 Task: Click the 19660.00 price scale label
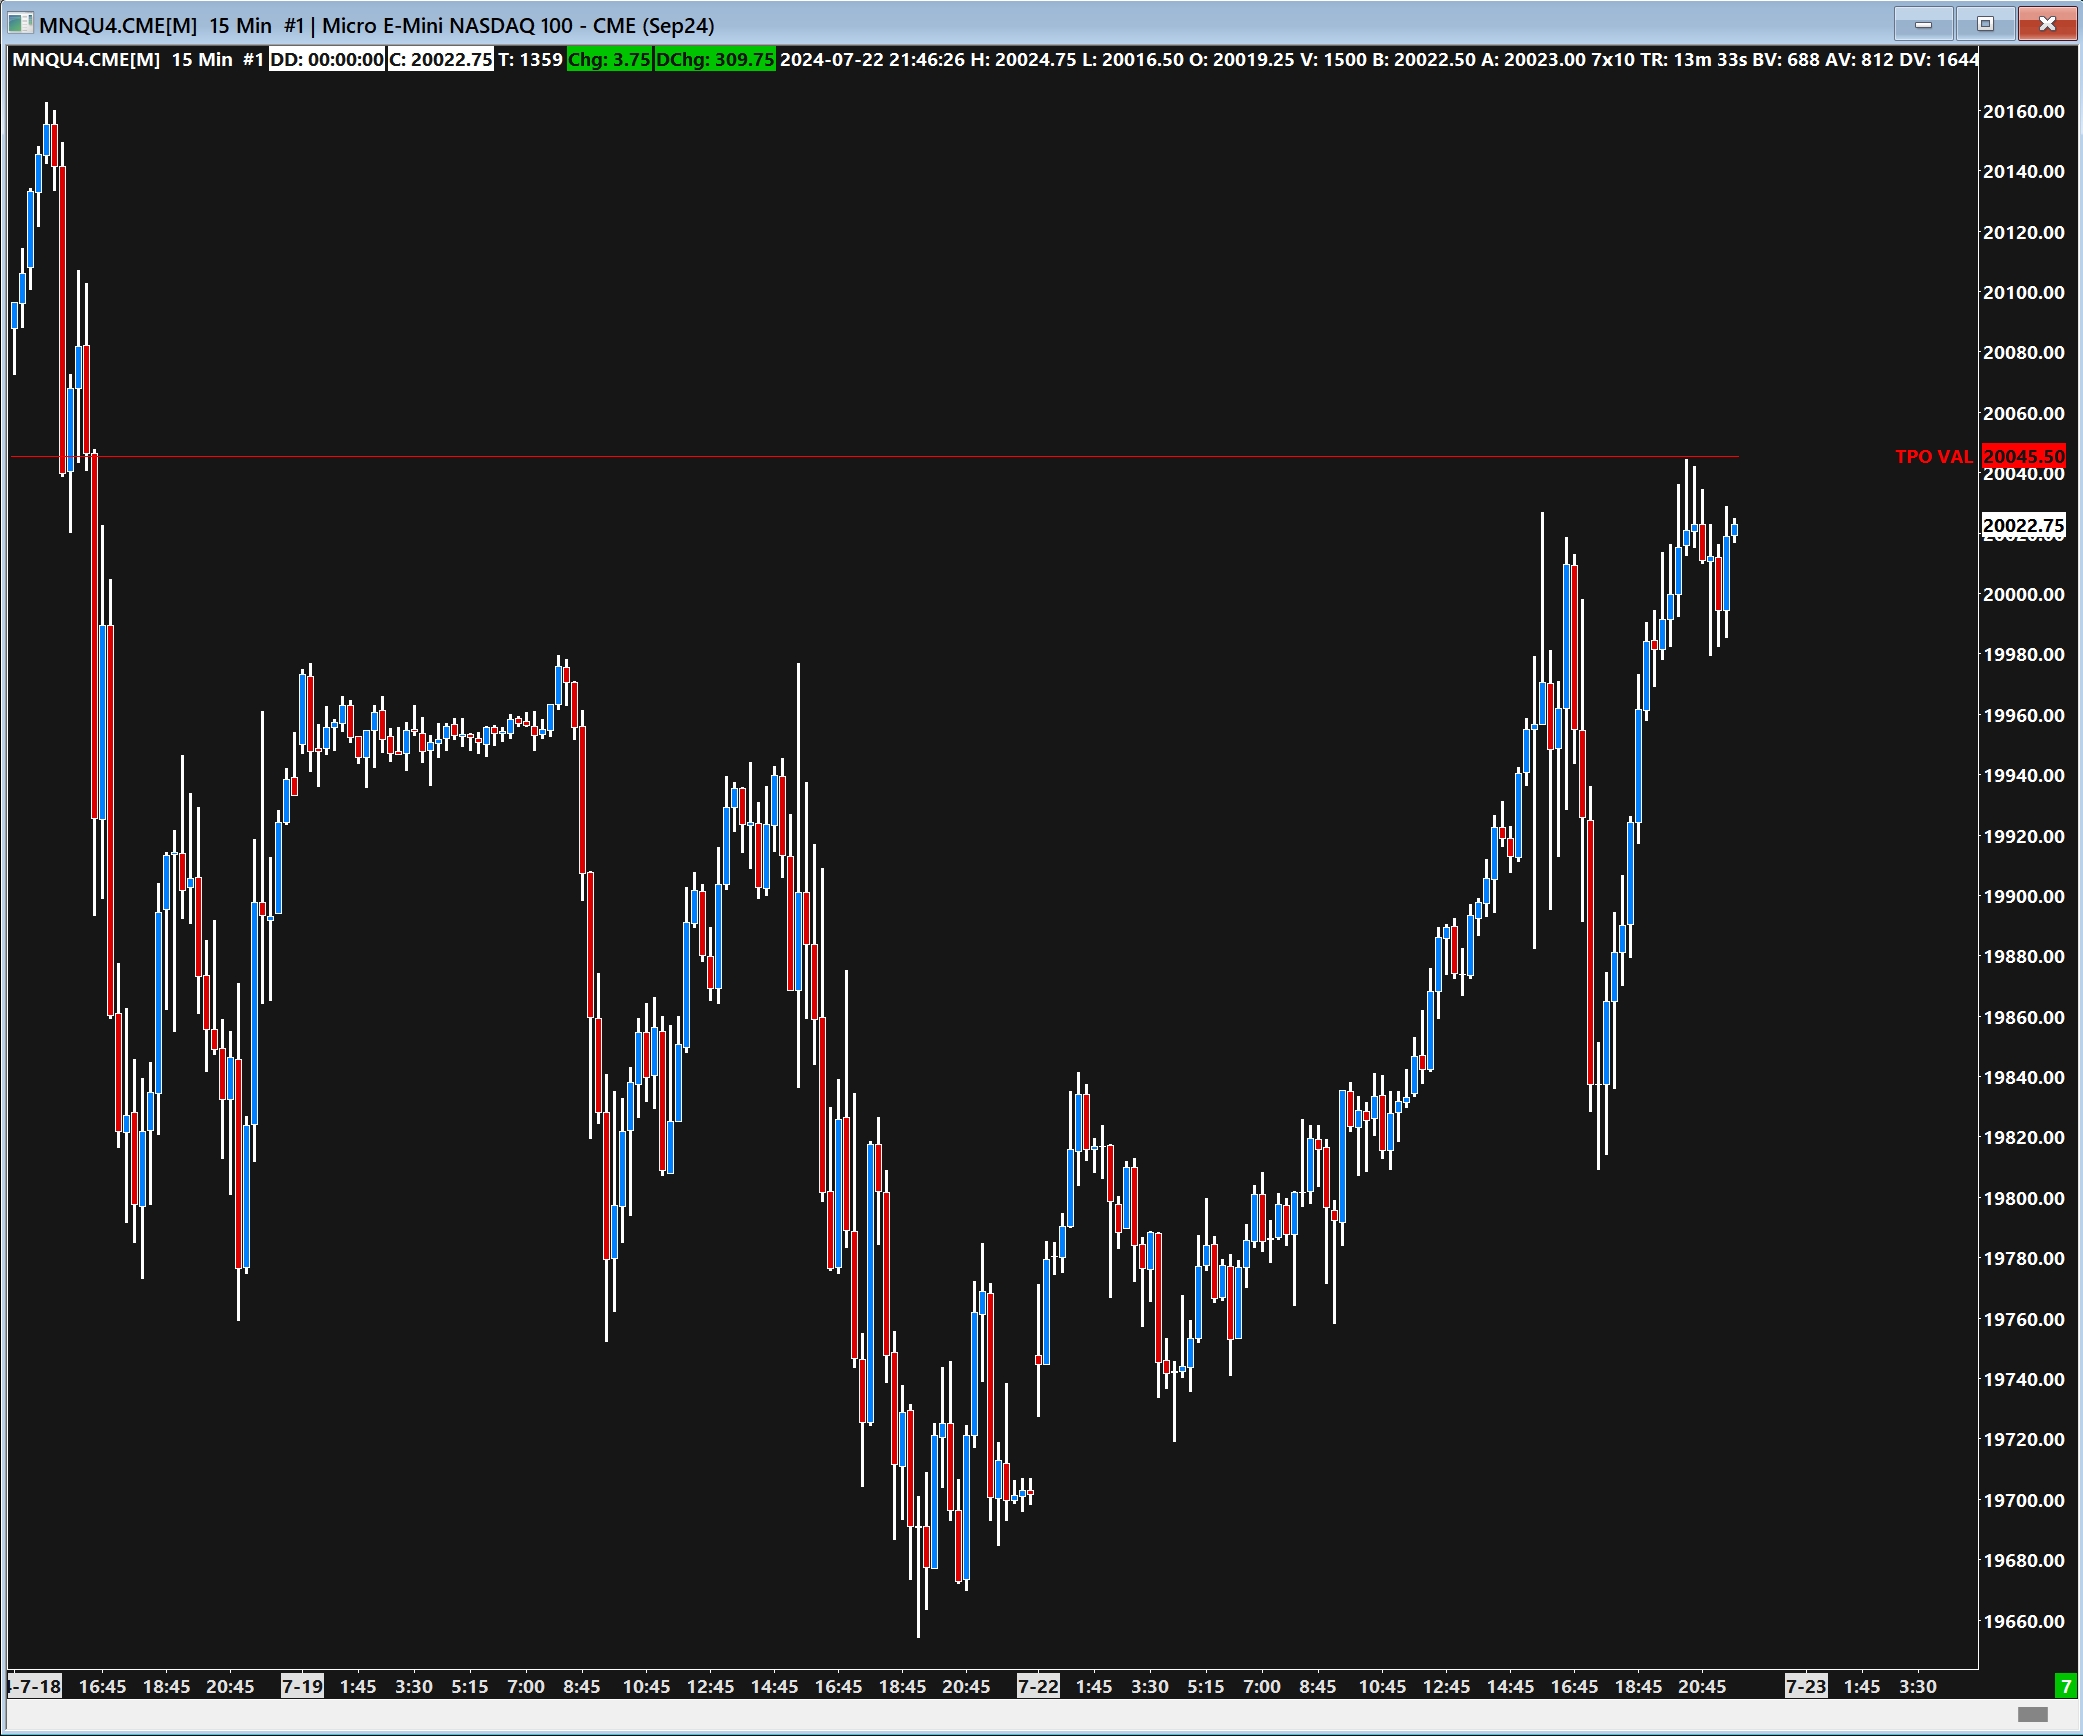tap(2023, 1621)
